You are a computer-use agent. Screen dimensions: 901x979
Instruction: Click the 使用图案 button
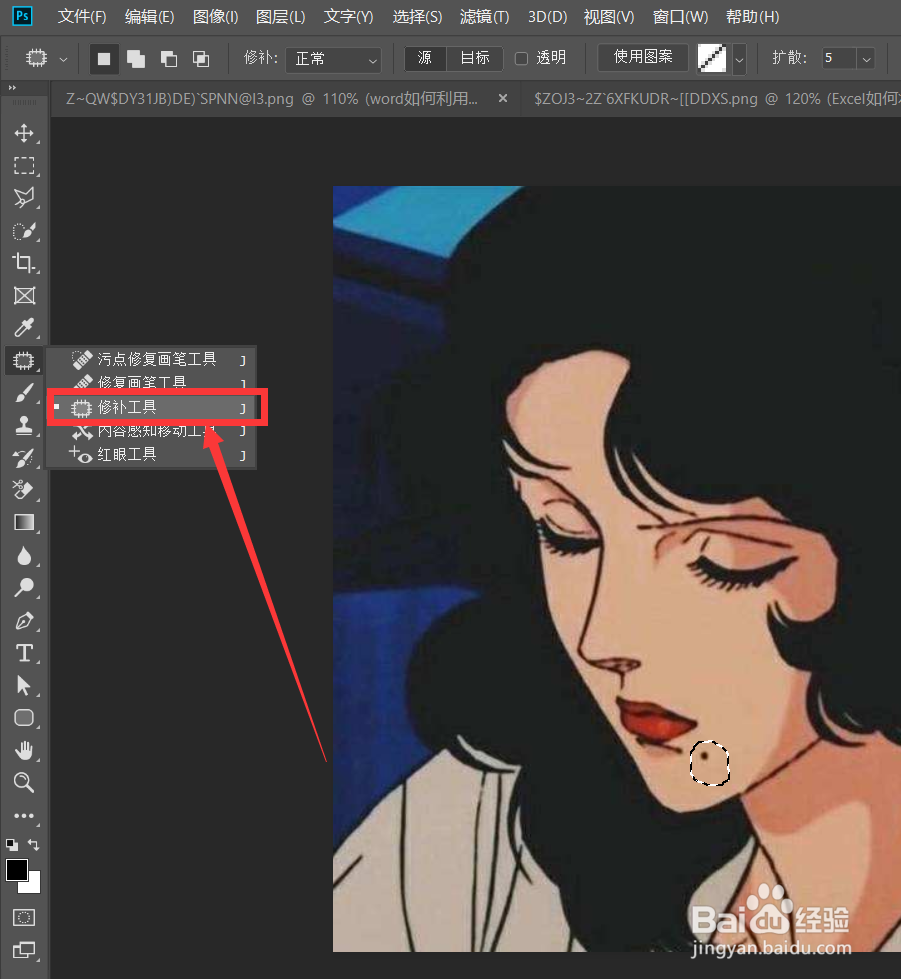(642, 58)
